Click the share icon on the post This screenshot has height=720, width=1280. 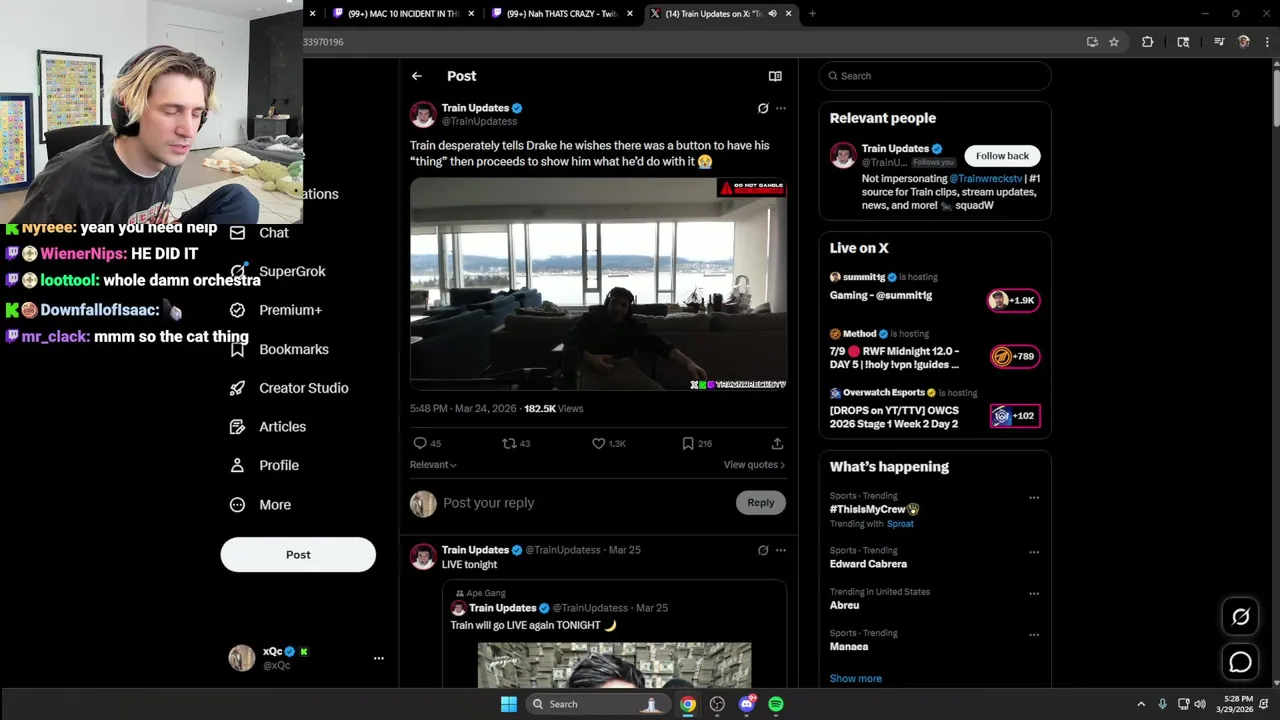pyautogui.click(x=777, y=443)
